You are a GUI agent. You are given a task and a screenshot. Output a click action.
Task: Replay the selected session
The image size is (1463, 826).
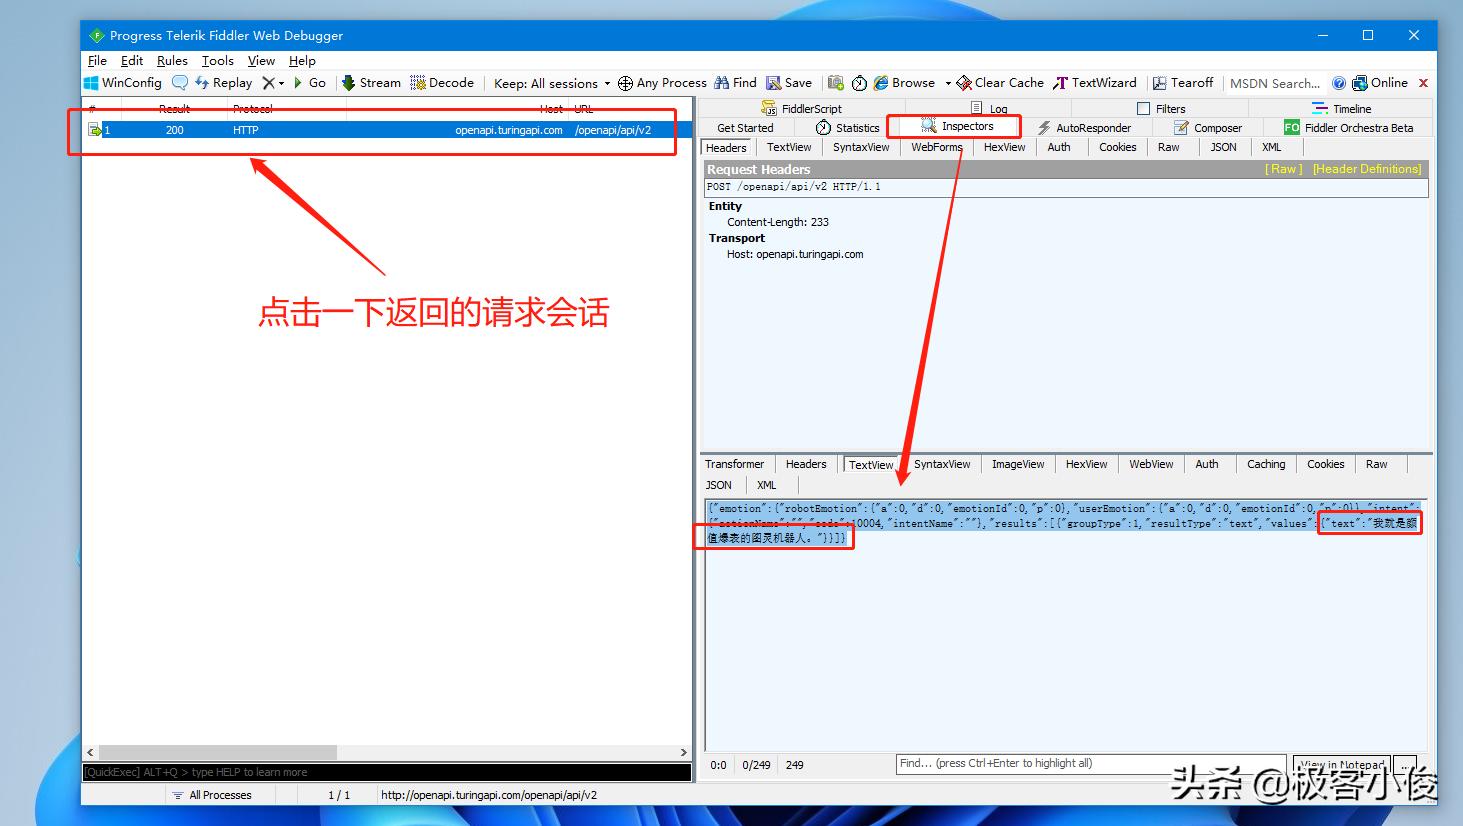click(x=223, y=83)
